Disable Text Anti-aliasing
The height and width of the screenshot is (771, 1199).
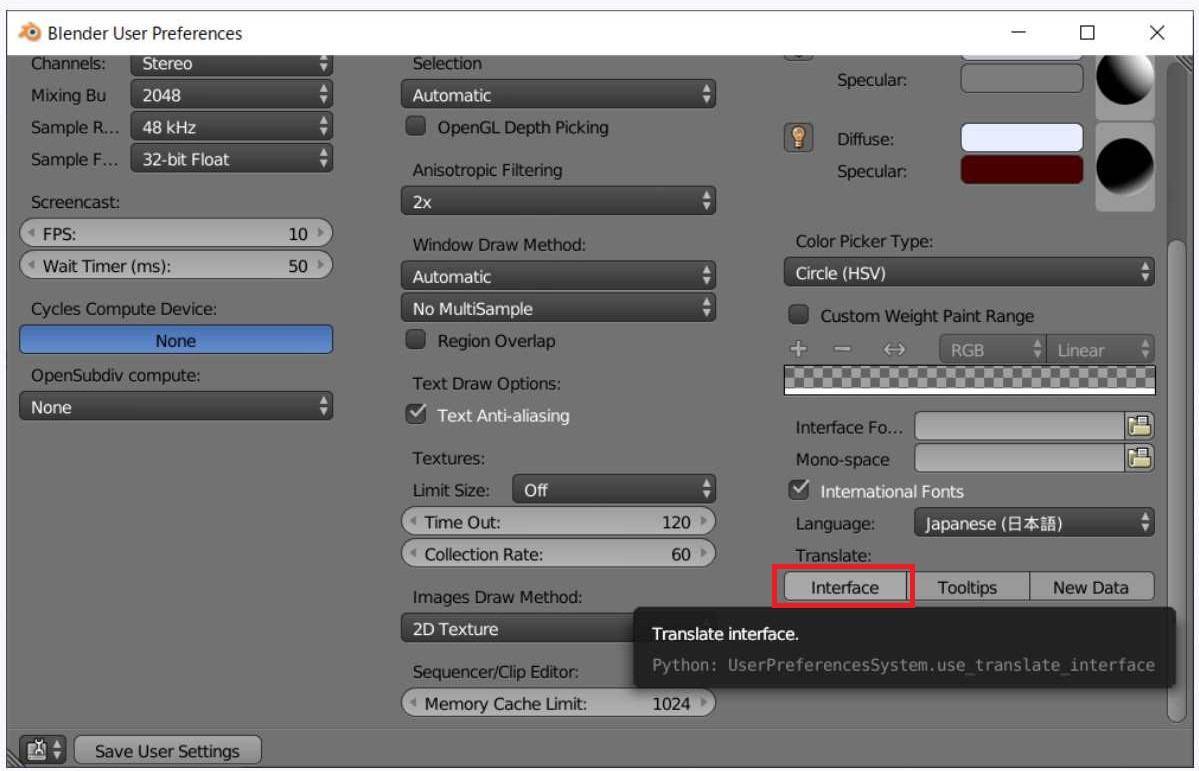coord(416,414)
